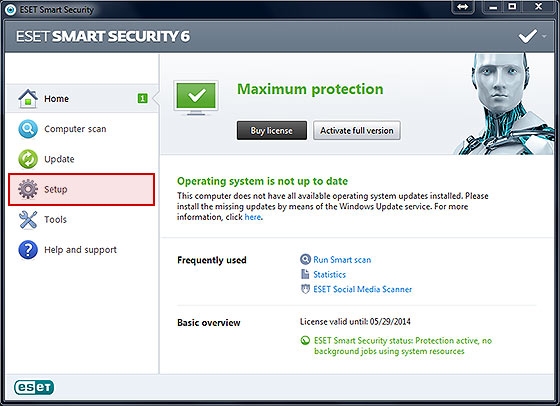The image size is (560, 406).
Task: Minimize the ESET window
Action: 494,7
